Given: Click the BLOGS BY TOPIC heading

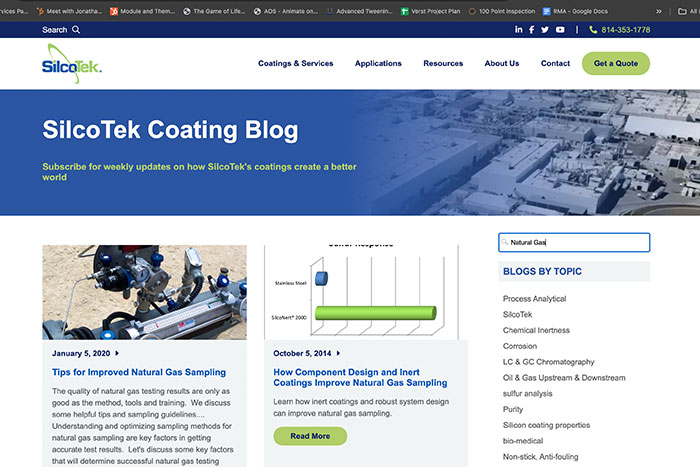Looking at the screenshot, I should coord(542,271).
